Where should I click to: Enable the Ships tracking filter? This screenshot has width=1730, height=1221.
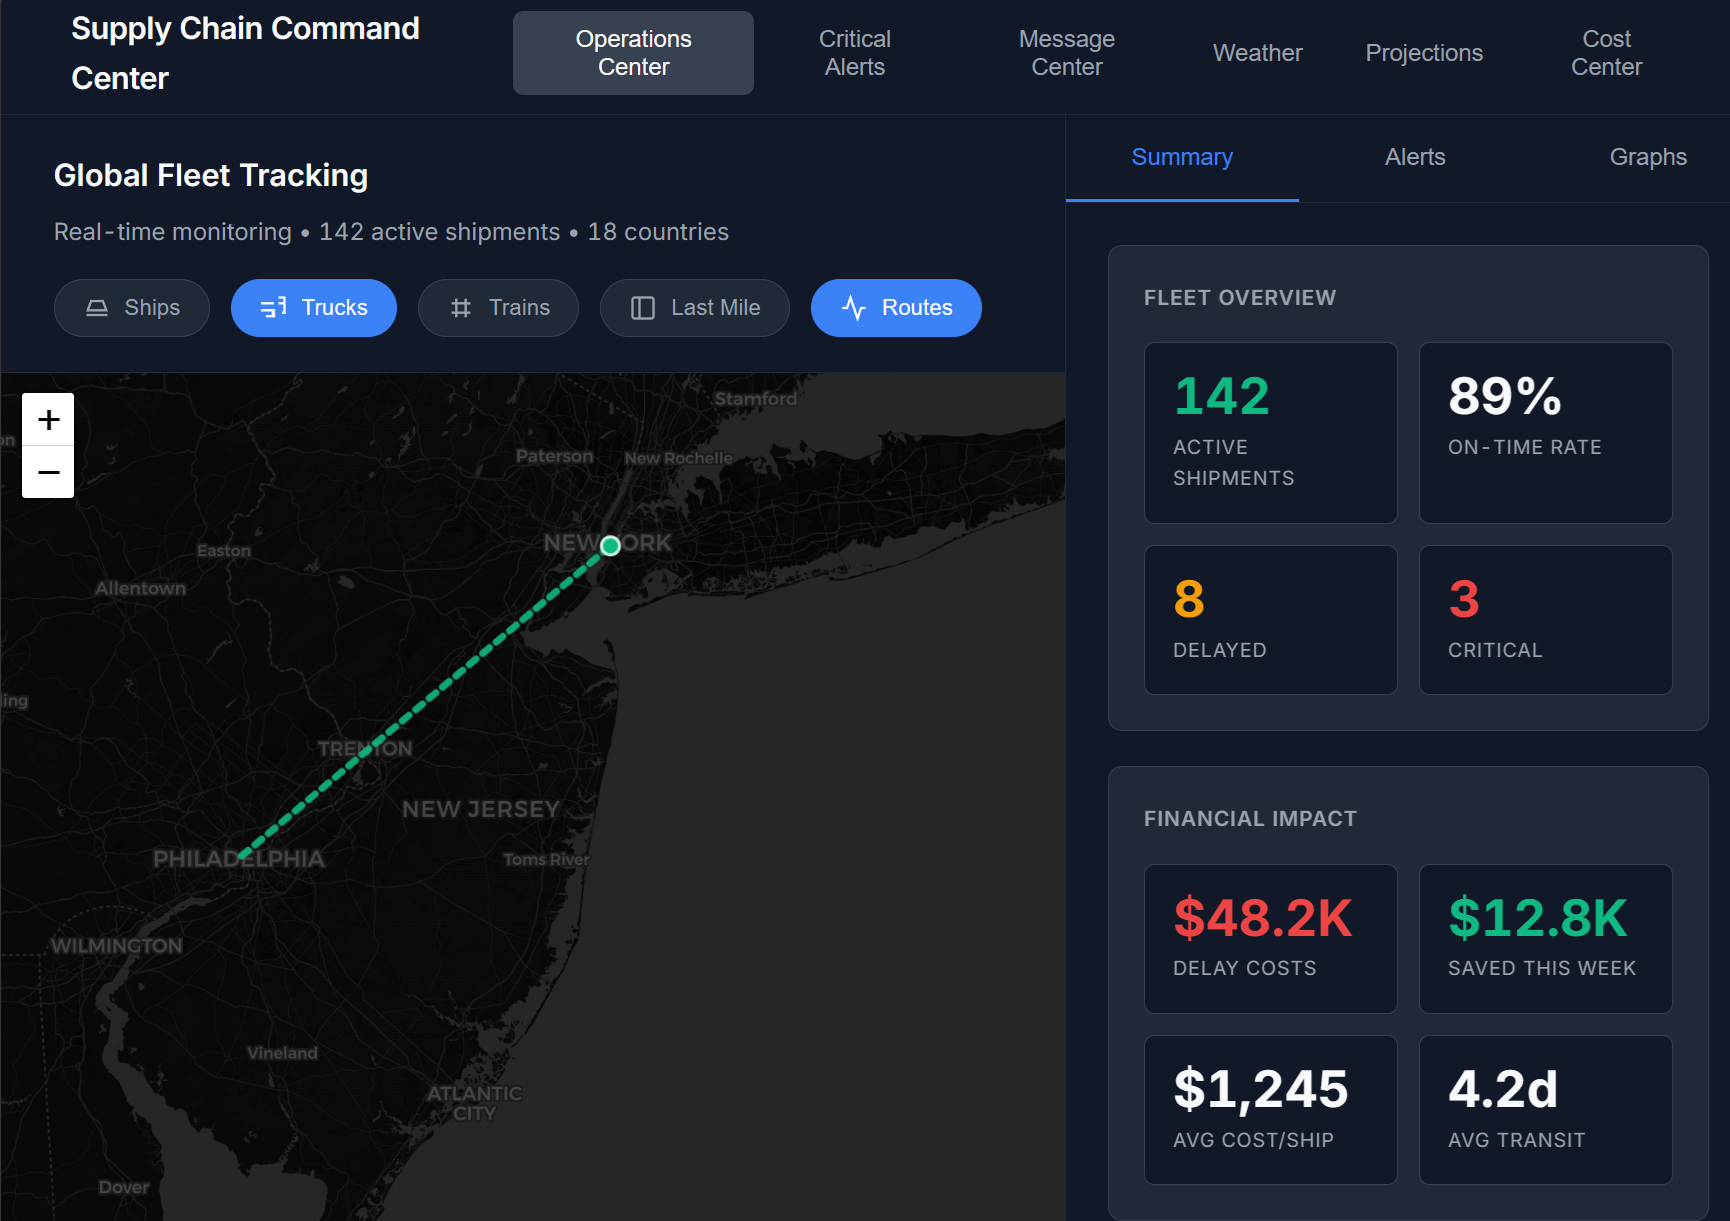tap(131, 308)
